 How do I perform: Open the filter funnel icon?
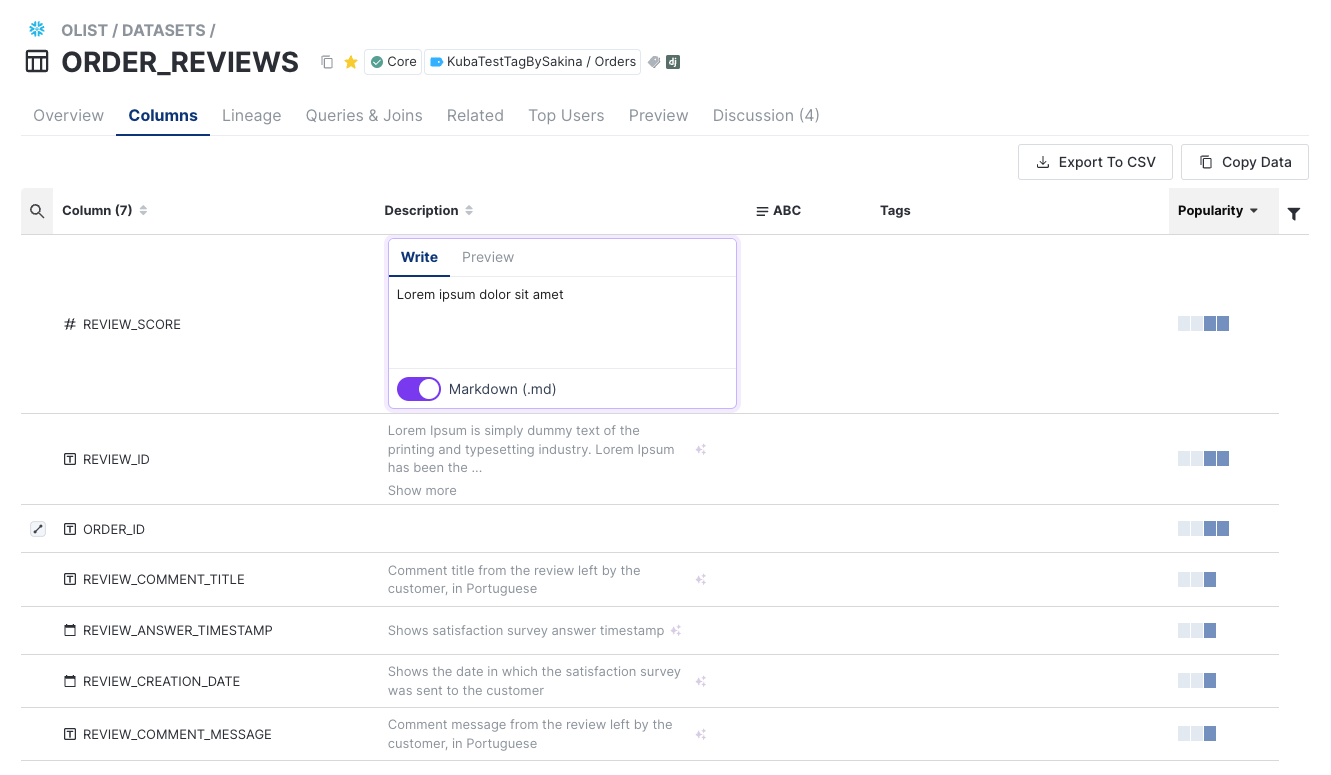click(1294, 213)
